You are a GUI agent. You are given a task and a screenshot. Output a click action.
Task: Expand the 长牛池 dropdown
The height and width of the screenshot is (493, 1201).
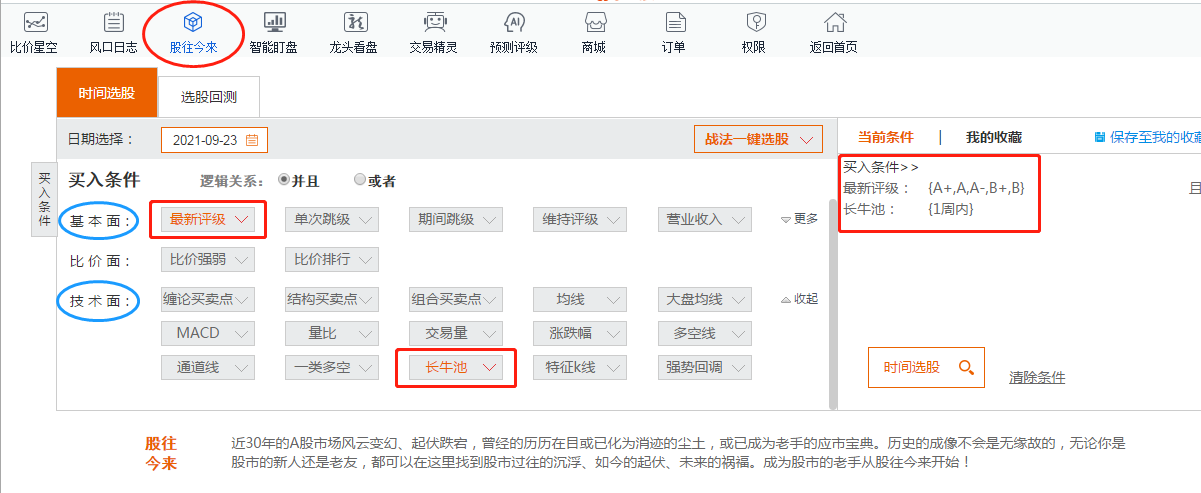[456, 367]
